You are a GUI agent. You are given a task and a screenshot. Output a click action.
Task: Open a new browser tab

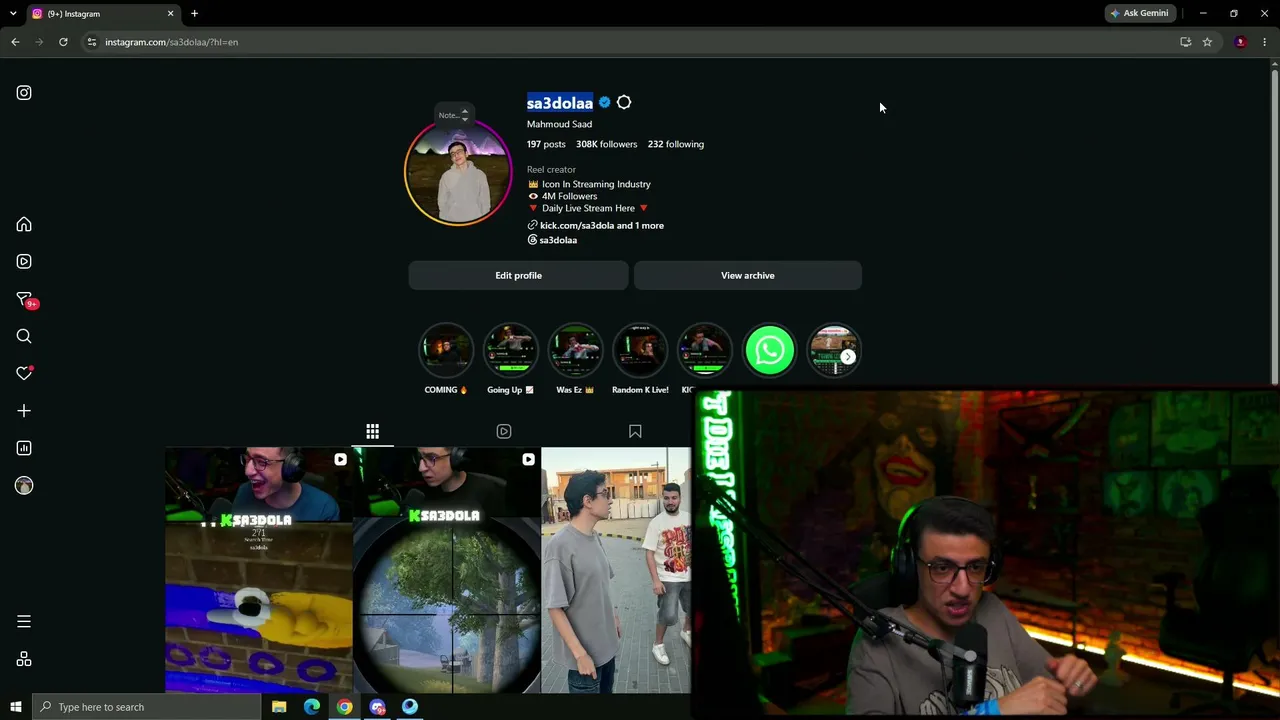coord(194,14)
